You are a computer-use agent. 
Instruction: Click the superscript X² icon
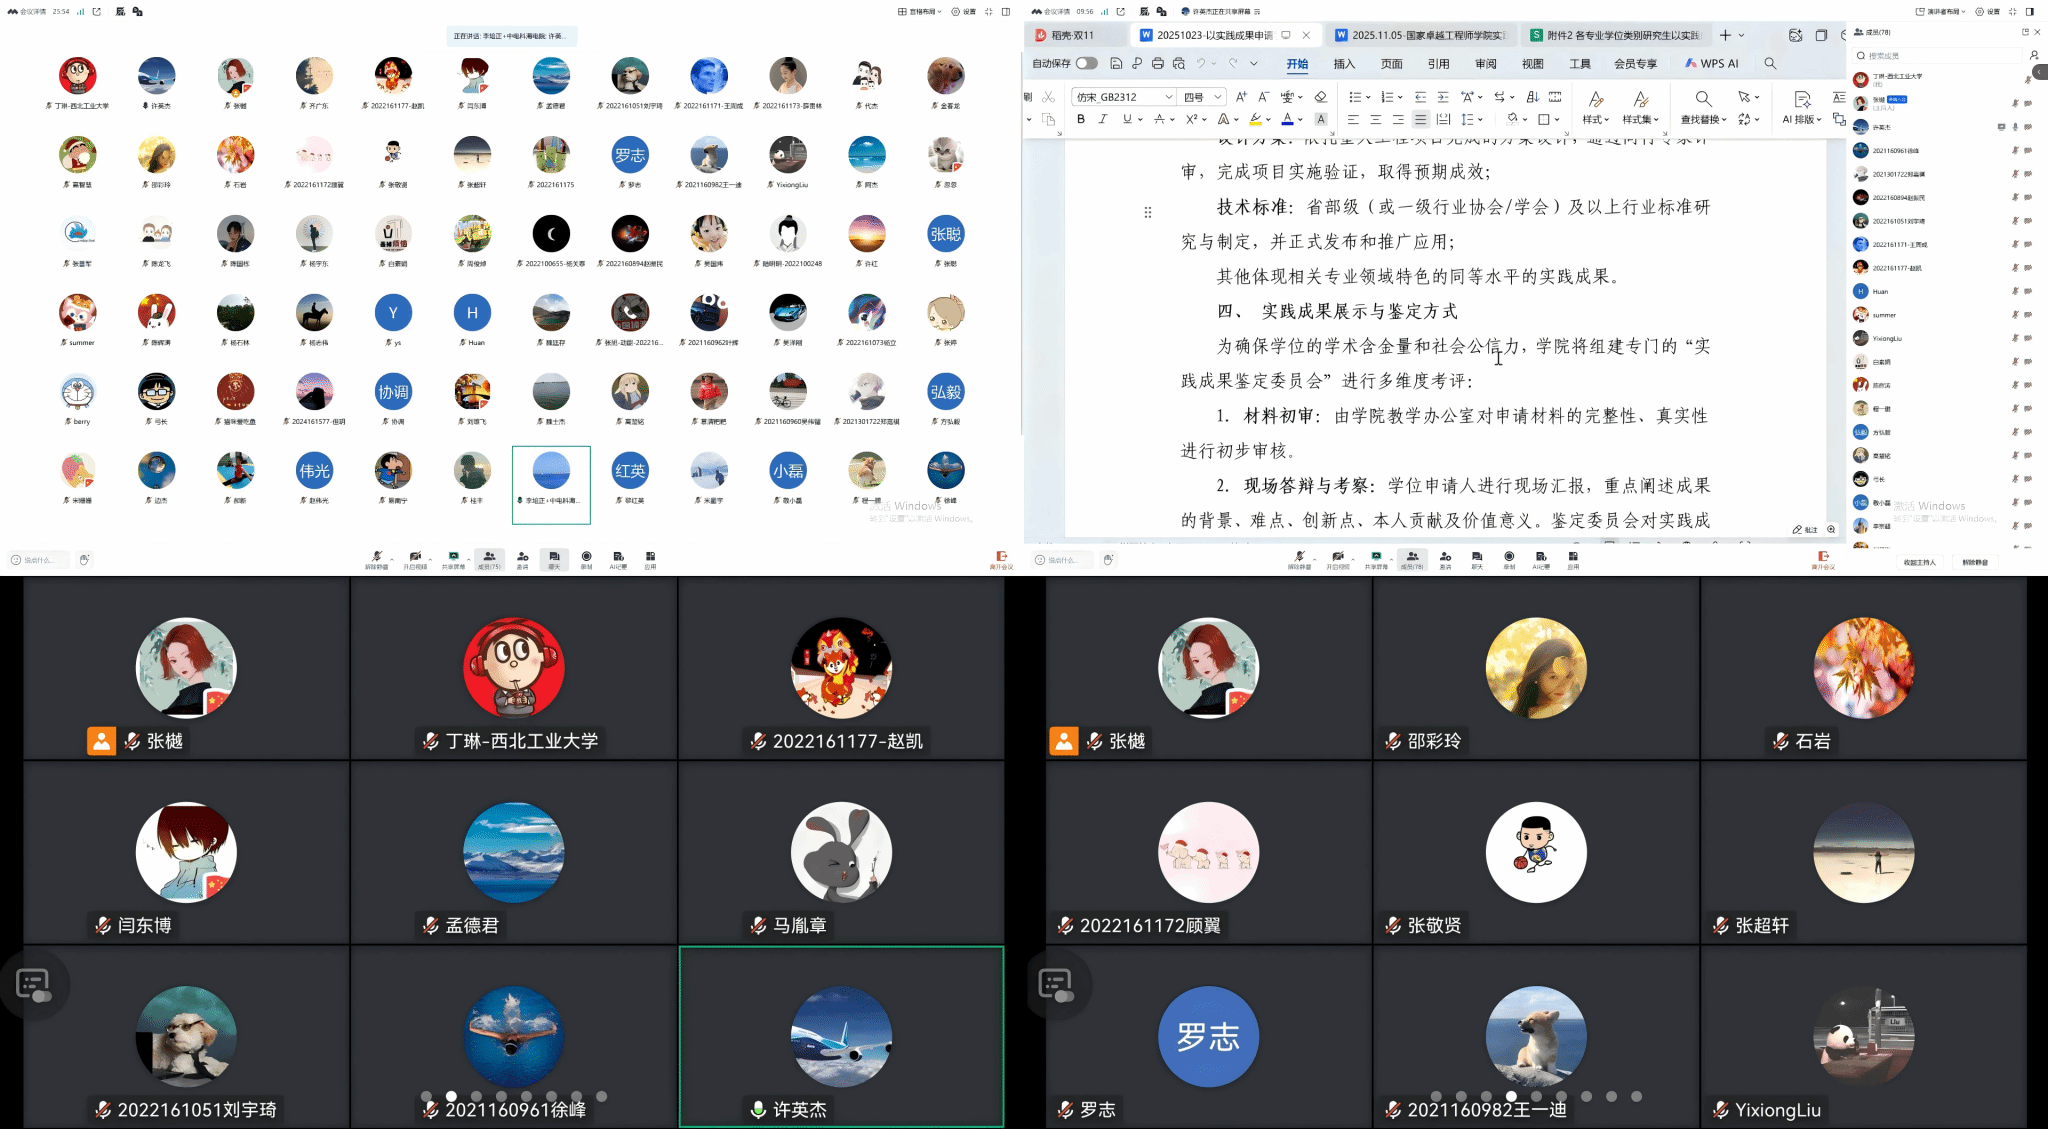coord(1191,119)
